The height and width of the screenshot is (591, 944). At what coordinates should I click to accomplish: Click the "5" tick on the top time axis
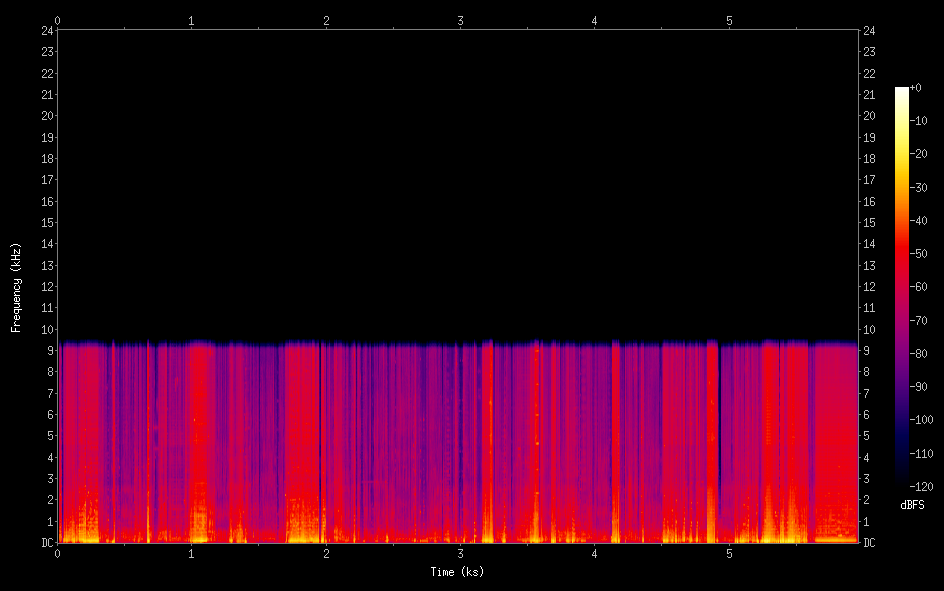[x=729, y=20]
